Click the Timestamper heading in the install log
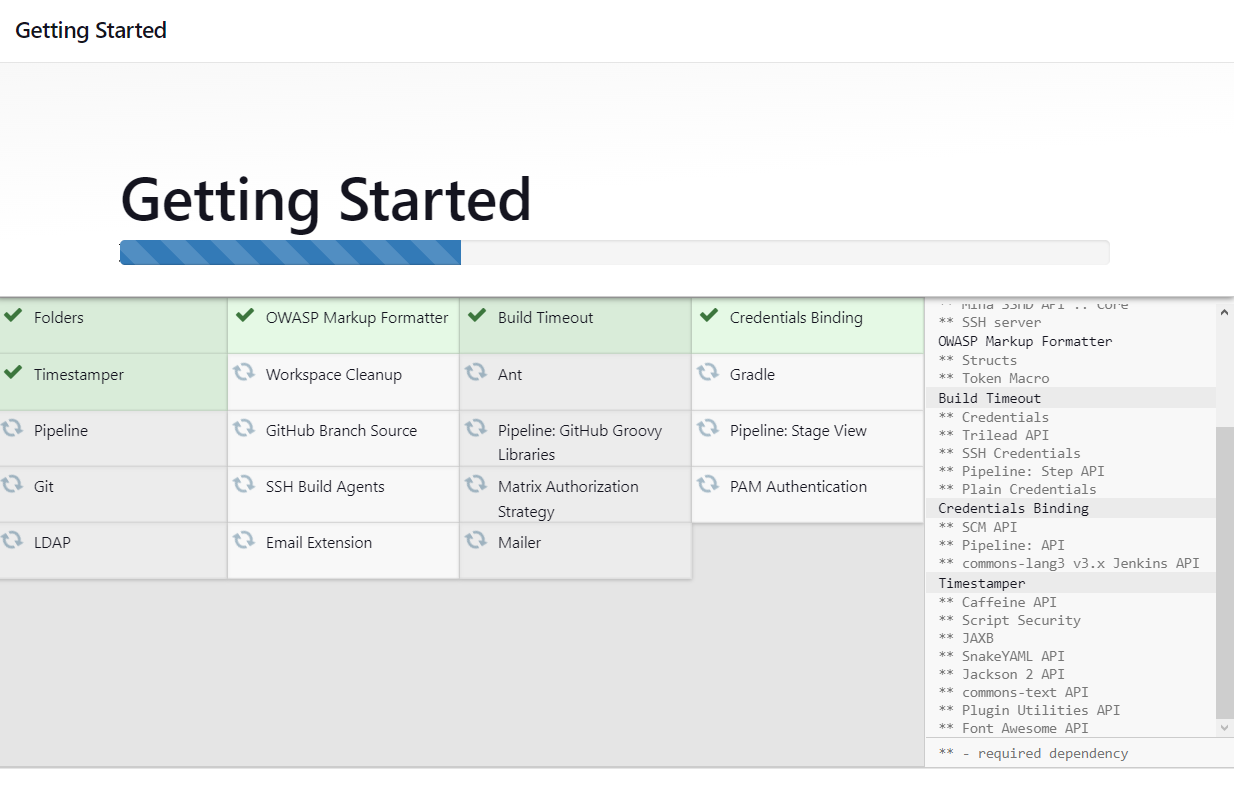 (x=982, y=583)
